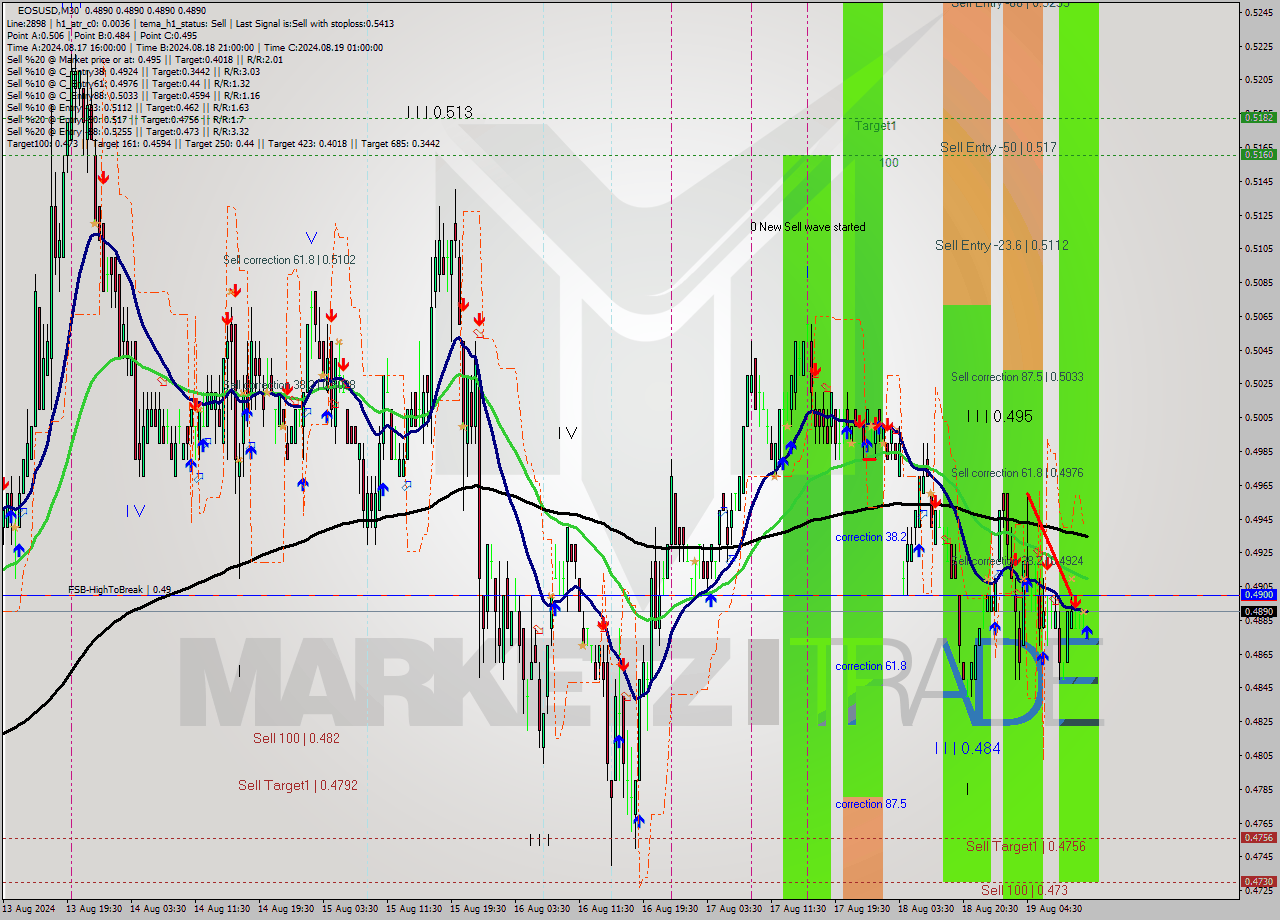Click the 0.5245 price axis value
The width and height of the screenshot is (1280, 920).
tap(1257, 12)
